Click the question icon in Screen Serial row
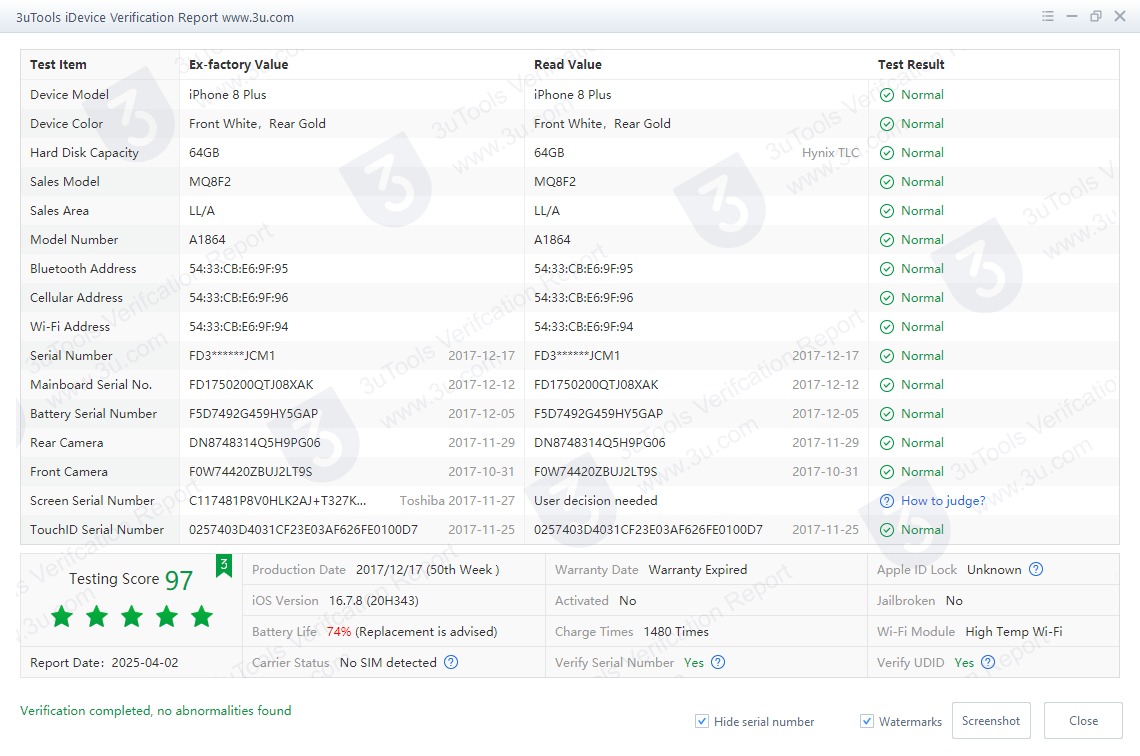This screenshot has width=1140, height=756. tap(886, 501)
